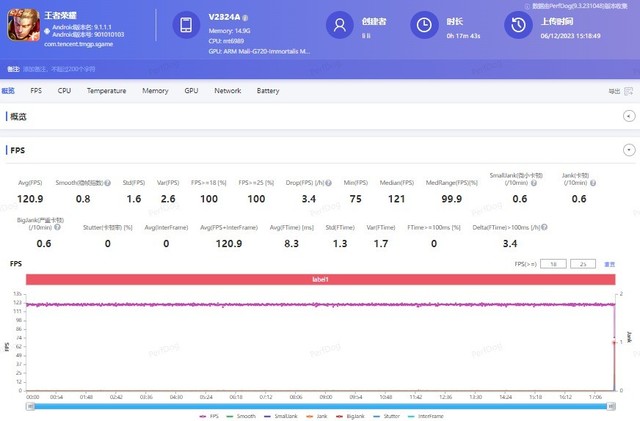The width and height of the screenshot is (640, 421).
Task: Toggle the FPS series in chart legend
Action: coord(212,415)
